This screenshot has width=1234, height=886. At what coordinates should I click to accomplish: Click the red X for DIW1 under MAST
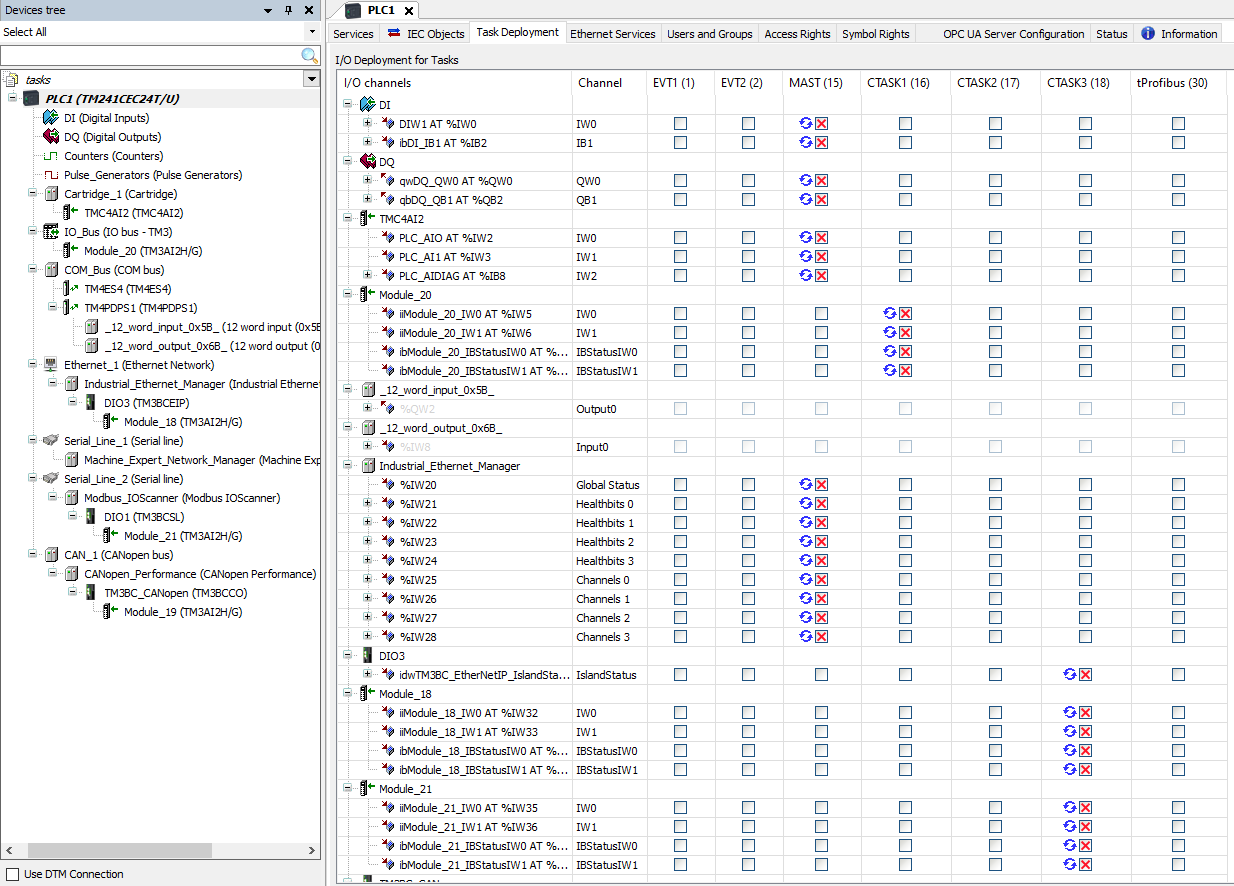[822, 124]
